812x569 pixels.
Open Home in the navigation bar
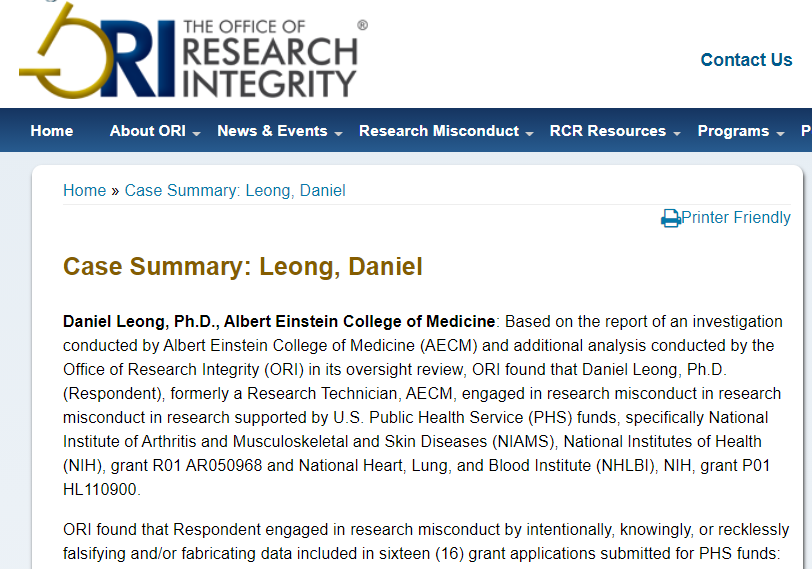tap(52, 131)
